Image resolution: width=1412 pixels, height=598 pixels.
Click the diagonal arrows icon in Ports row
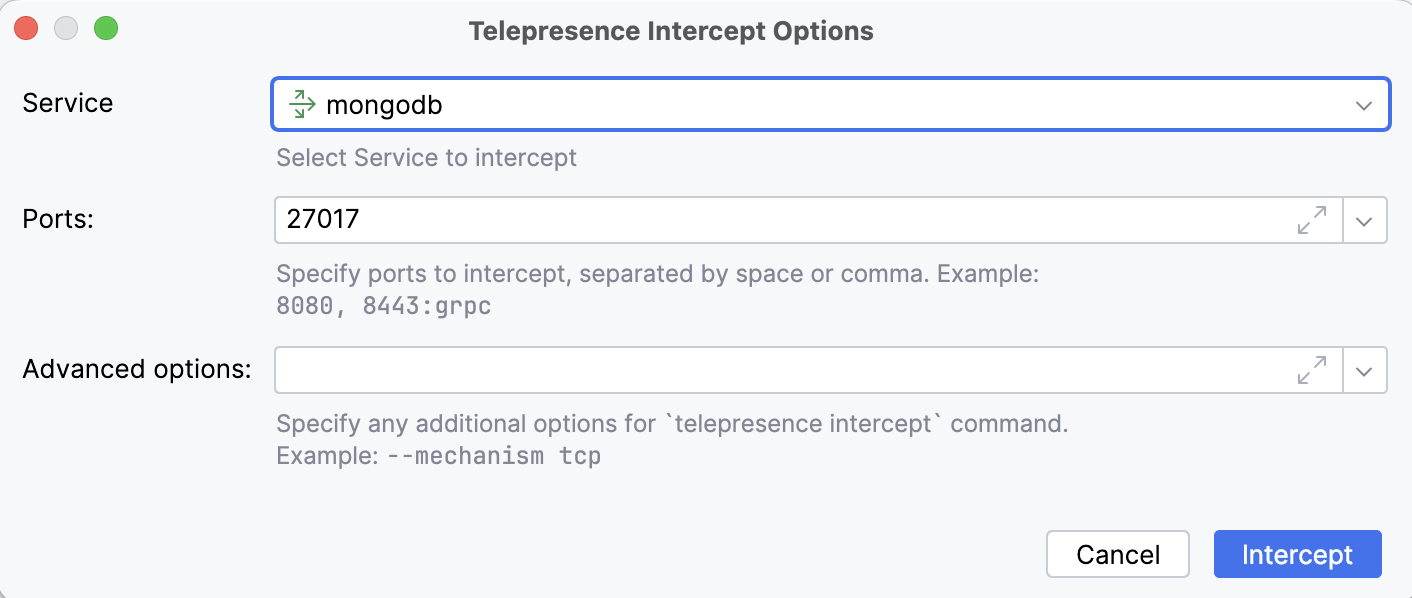(x=1313, y=220)
